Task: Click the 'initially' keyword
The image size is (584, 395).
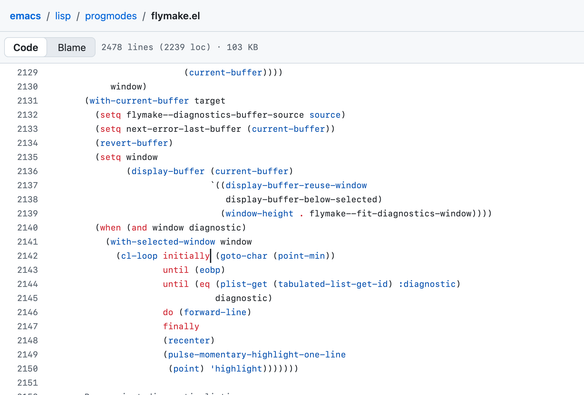Action: tap(186, 256)
